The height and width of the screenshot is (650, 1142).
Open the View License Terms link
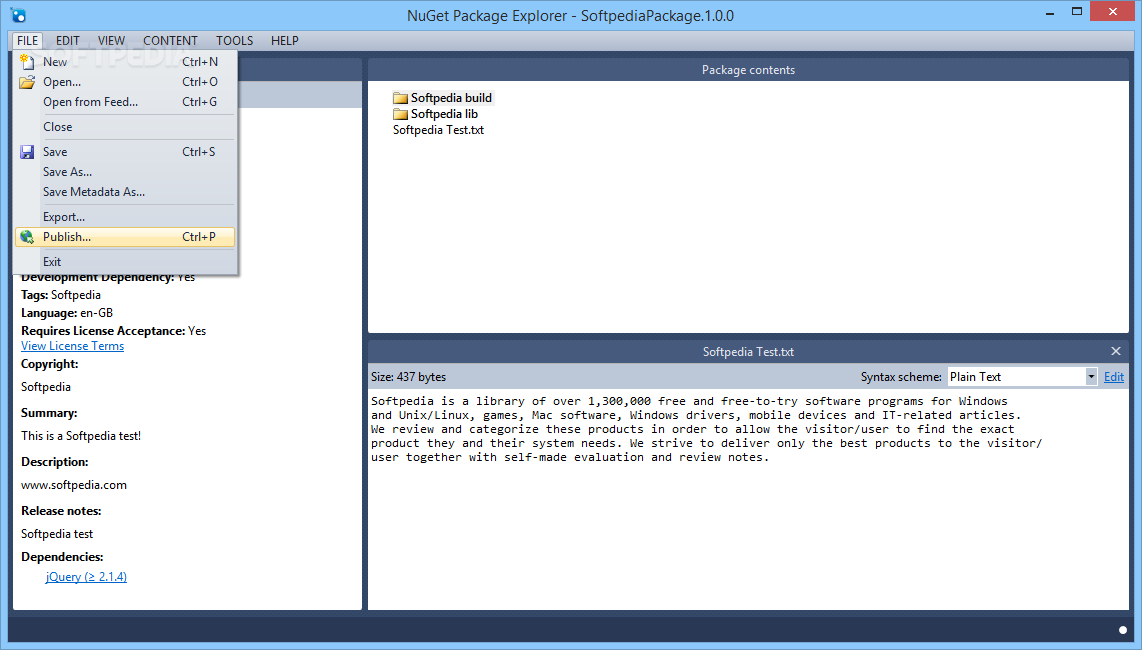tap(72, 346)
